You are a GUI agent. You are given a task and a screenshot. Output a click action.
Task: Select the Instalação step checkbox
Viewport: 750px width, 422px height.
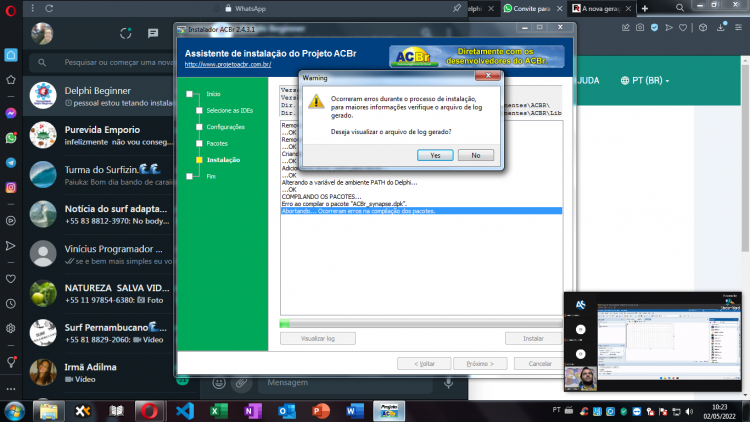[199, 160]
